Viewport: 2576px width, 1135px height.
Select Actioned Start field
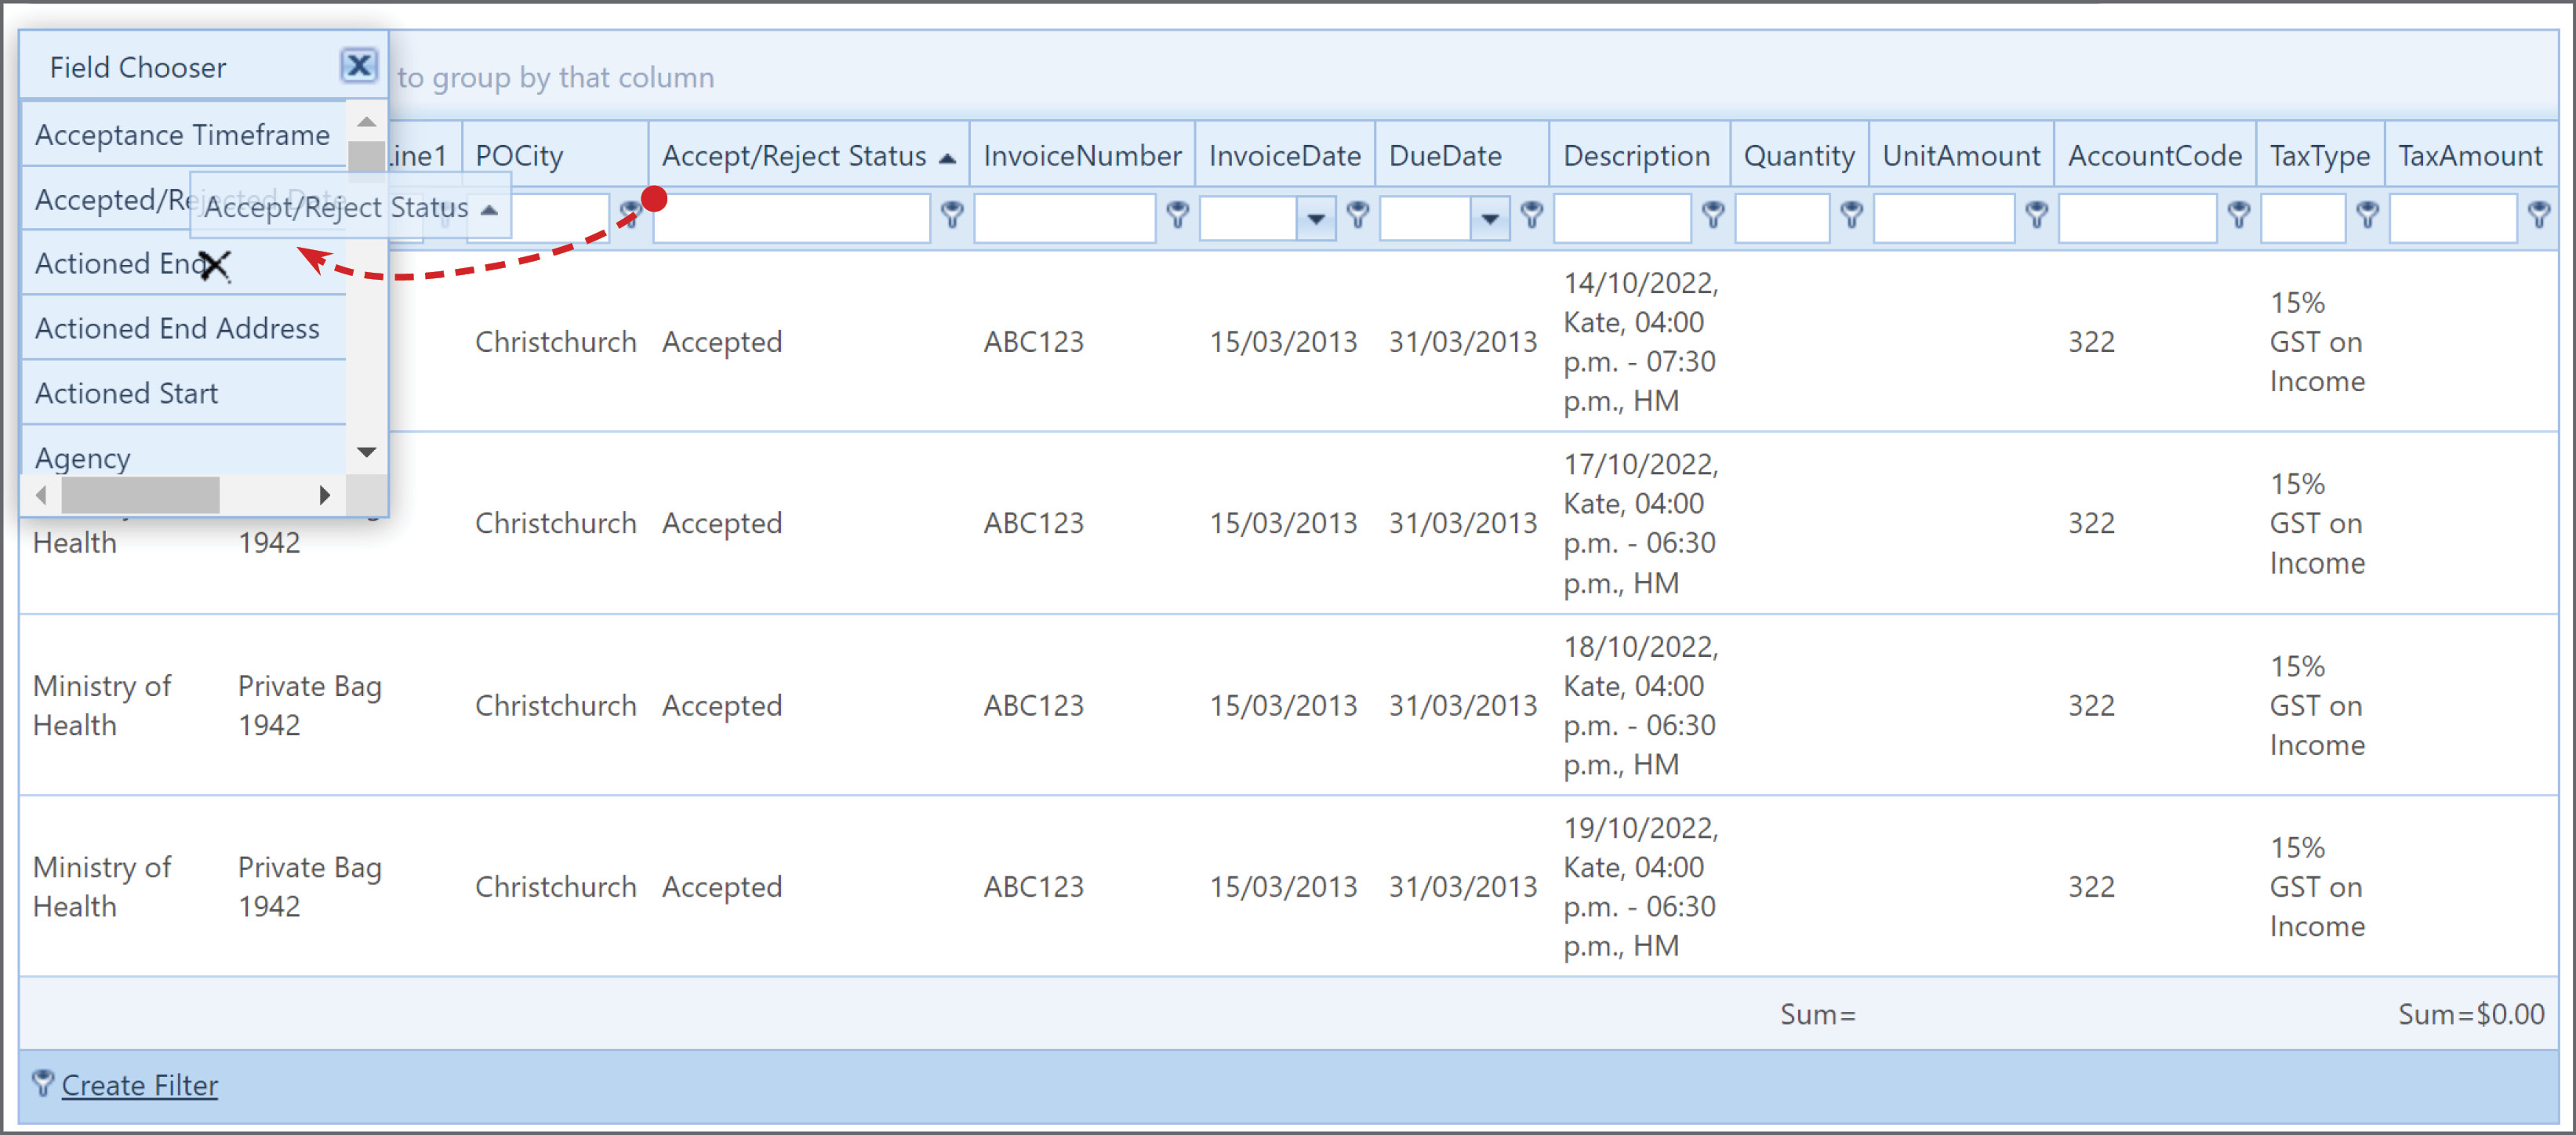point(184,393)
